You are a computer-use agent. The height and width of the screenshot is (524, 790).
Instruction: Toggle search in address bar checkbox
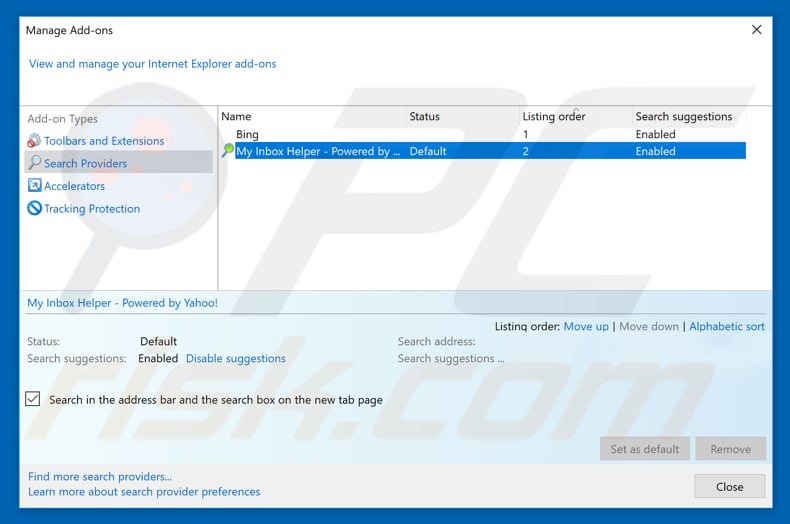[33, 399]
